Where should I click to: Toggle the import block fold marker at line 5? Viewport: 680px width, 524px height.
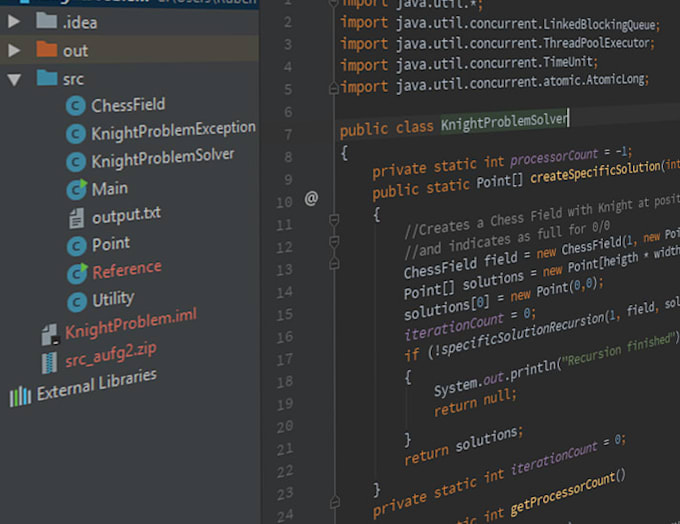(334, 88)
